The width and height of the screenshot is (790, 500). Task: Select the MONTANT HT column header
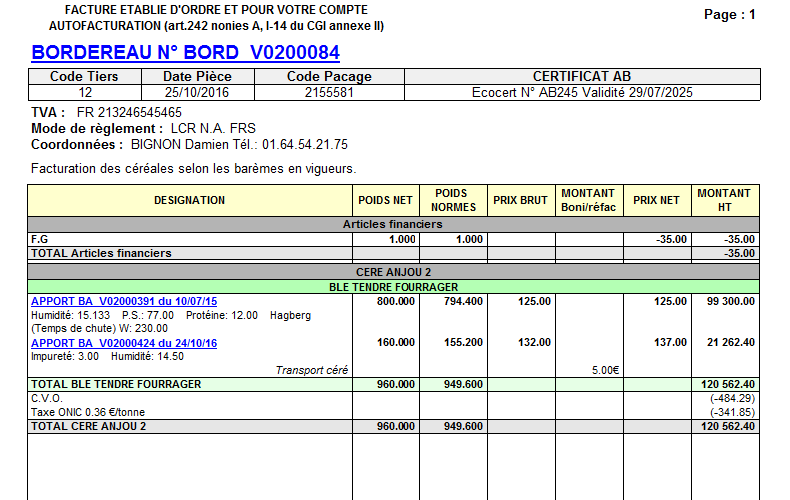click(724, 200)
